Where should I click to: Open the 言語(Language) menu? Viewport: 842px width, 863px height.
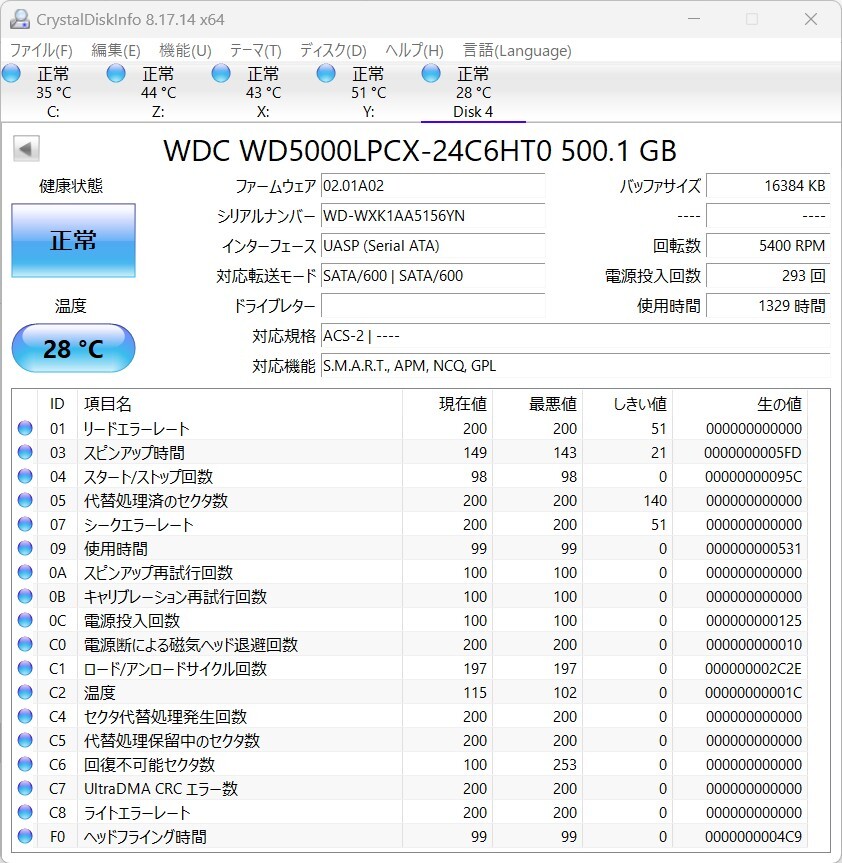tap(517, 51)
